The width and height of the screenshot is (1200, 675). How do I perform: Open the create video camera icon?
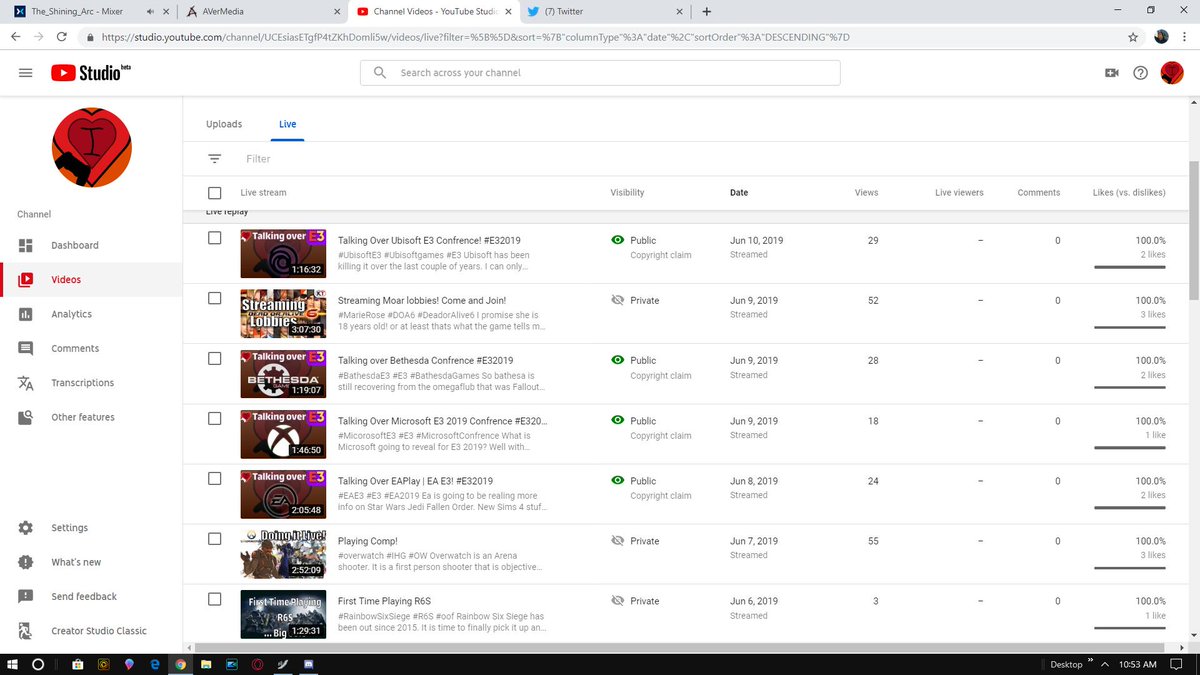coord(1111,73)
